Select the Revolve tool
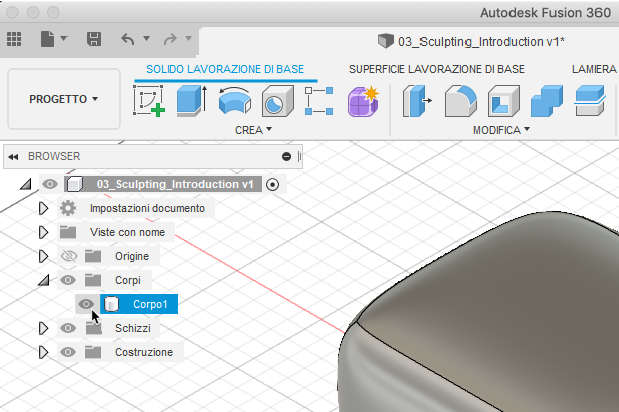This screenshot has height=412, width=619. [234, 101]
